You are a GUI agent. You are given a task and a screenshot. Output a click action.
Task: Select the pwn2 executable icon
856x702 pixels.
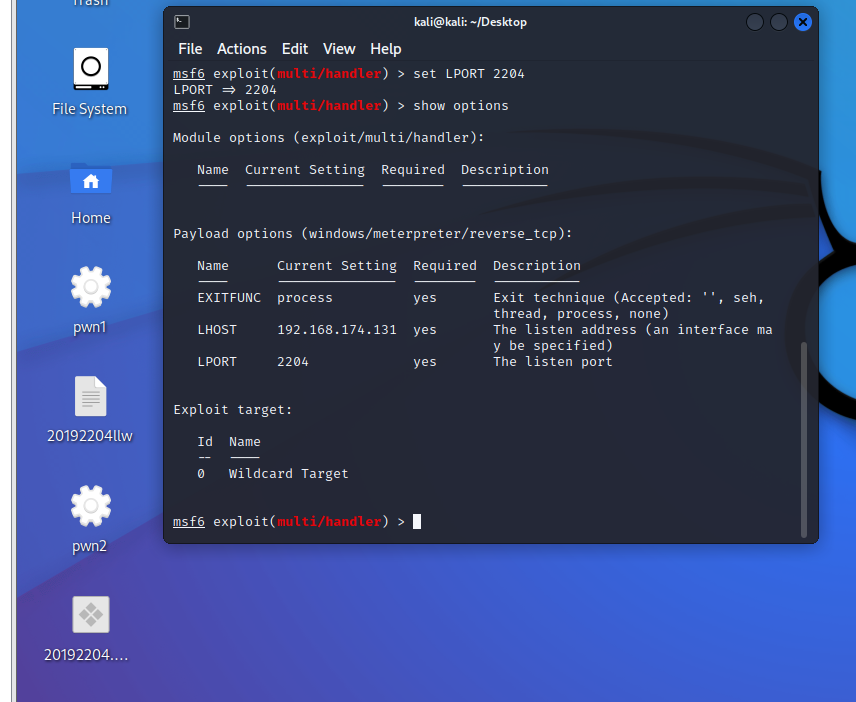tap(91, 506)
